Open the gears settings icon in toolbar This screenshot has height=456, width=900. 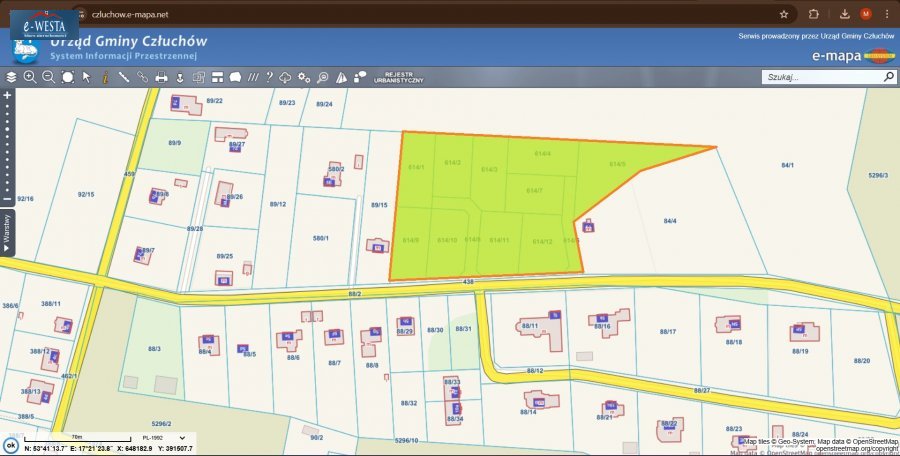(303, 77)
